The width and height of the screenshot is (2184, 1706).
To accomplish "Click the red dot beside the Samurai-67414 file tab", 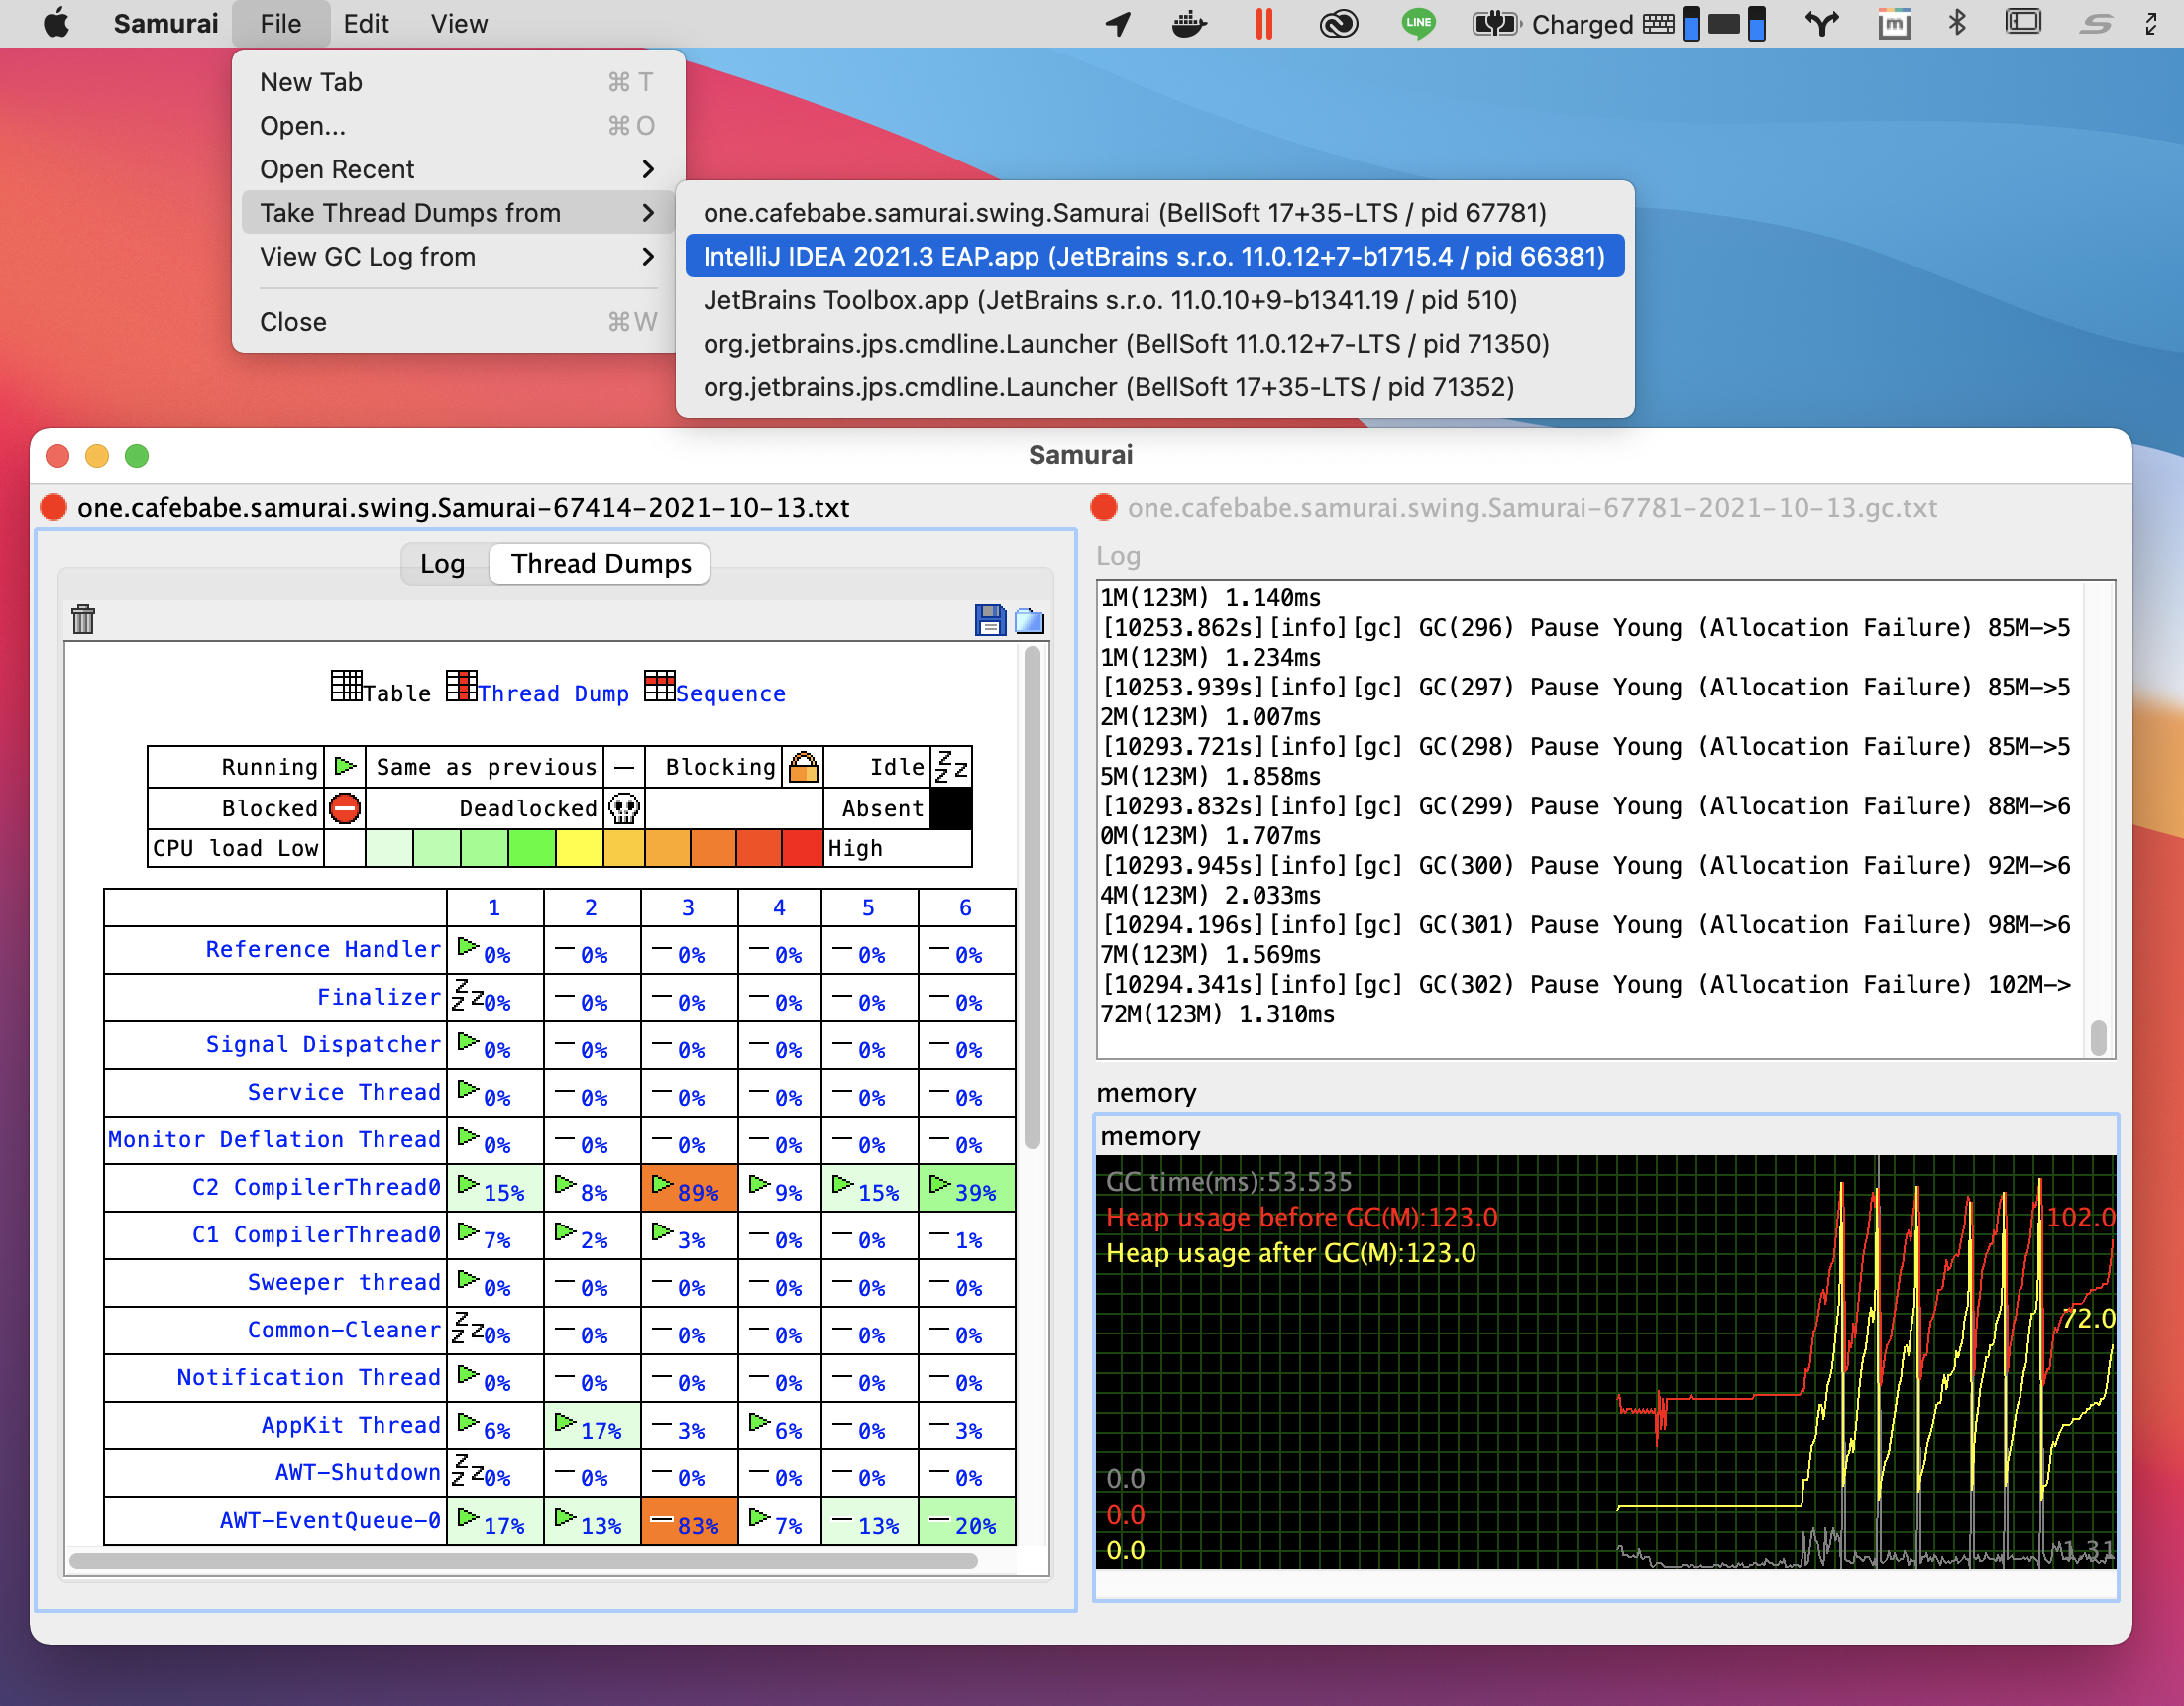I will pos(53,508).
